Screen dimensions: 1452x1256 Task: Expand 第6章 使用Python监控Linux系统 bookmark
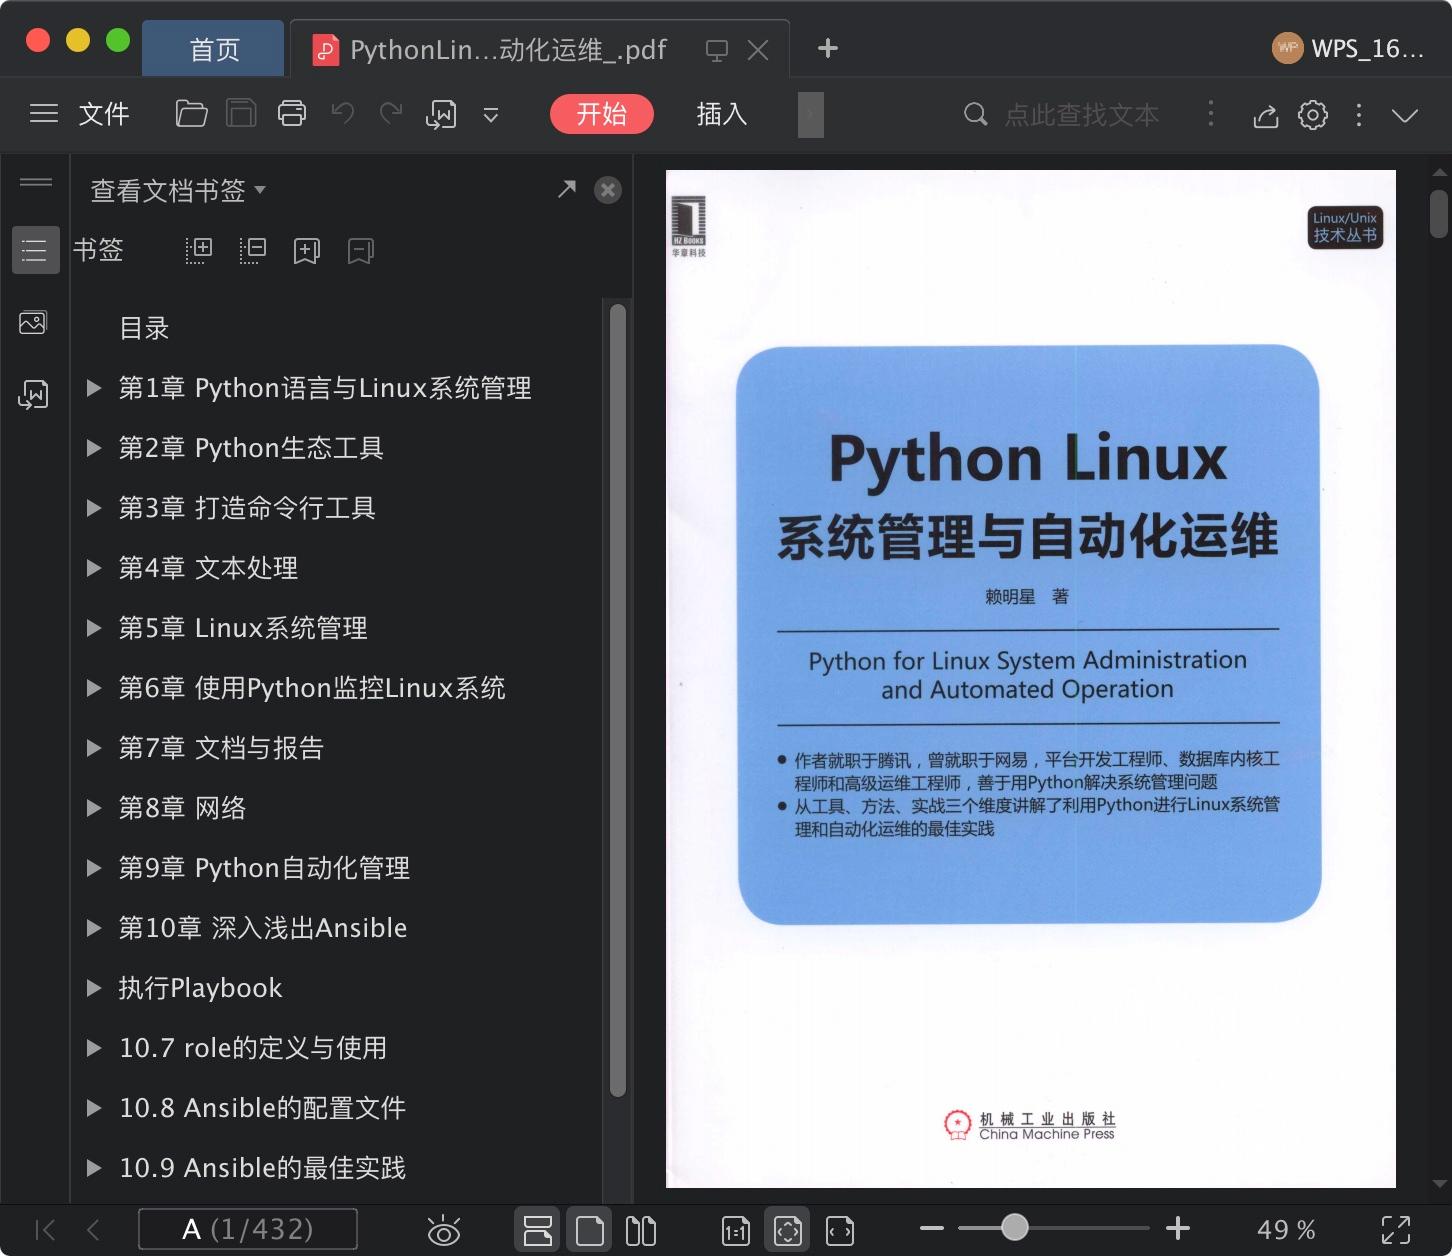click(94, 688)
